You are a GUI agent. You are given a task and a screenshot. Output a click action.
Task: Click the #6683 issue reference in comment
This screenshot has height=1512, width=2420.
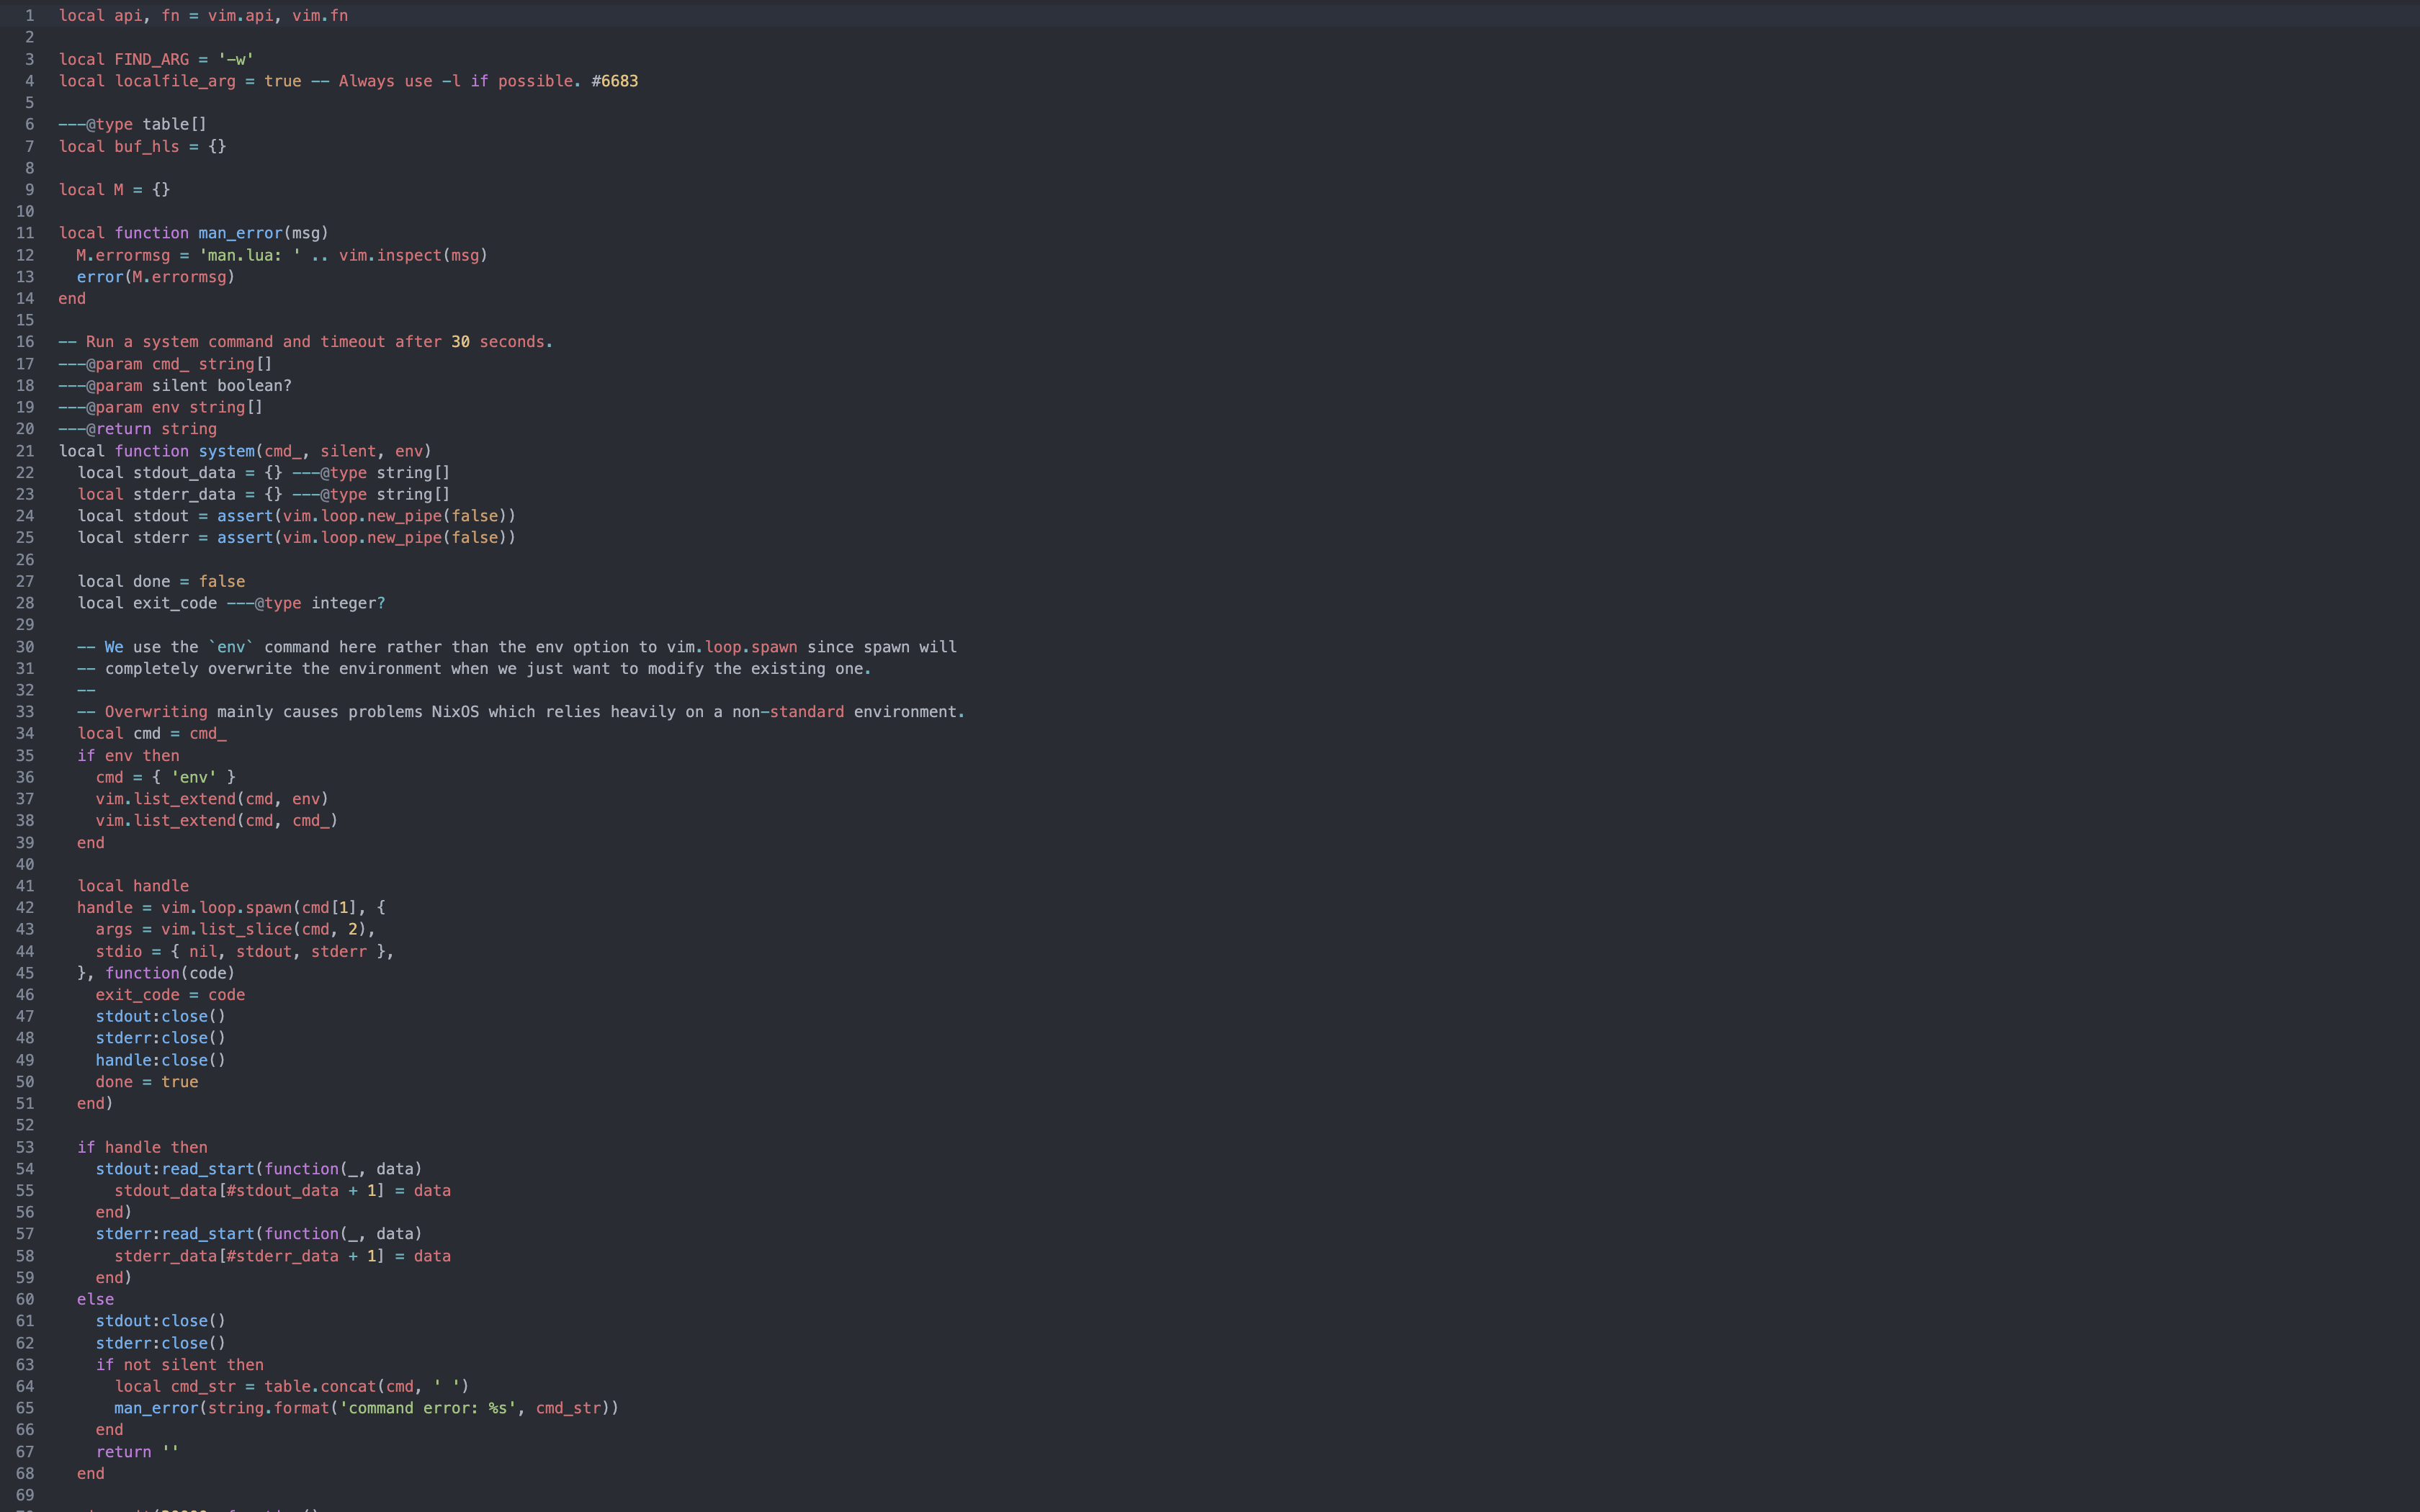coord(614,81)
